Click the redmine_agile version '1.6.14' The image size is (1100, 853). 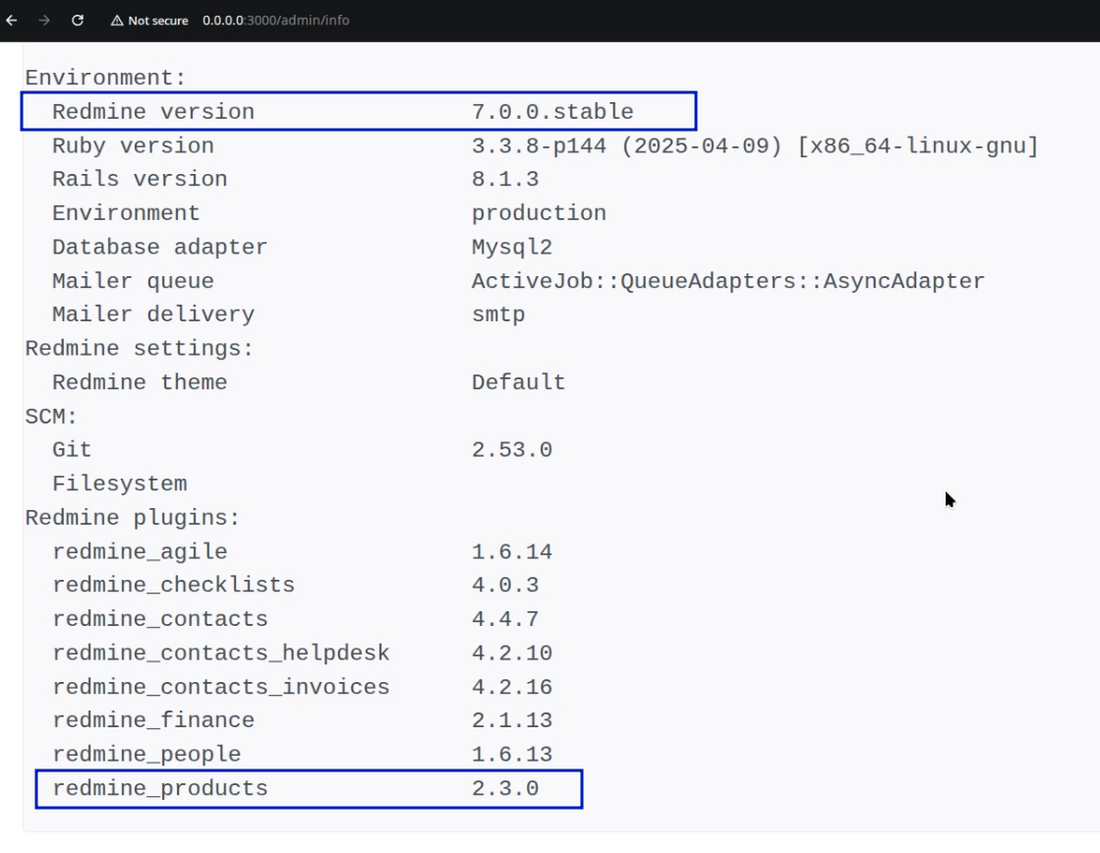pos(512,552)
